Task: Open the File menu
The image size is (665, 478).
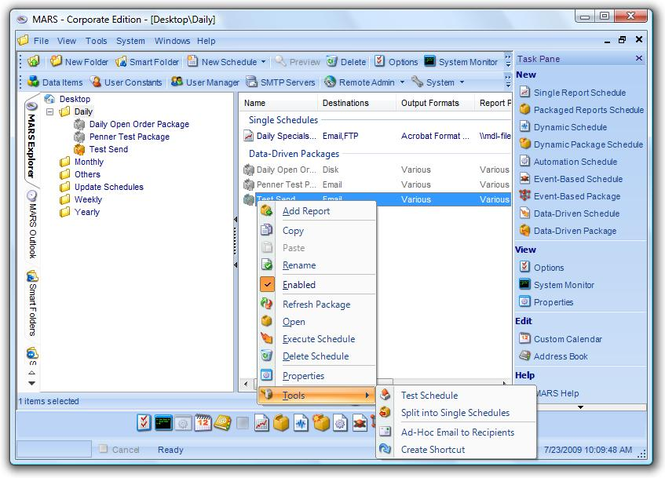Action: [x=41, y=41]
